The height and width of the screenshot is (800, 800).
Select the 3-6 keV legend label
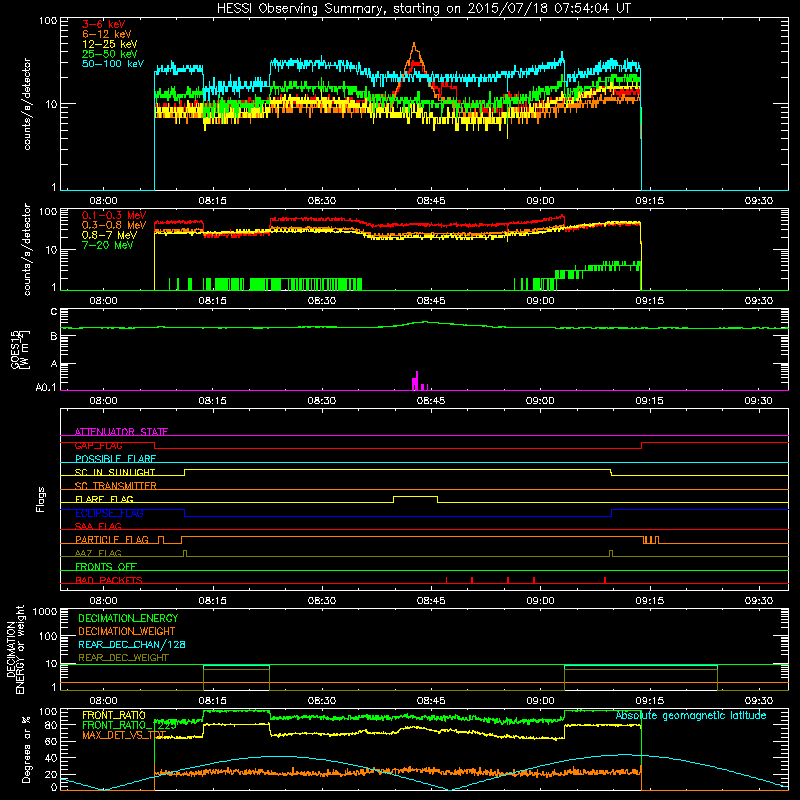pyautogui.click(x=103, y=24)
